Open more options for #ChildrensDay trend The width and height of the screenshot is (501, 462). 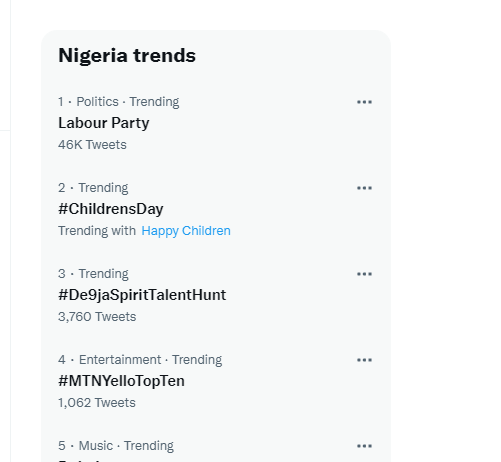coord(364,188)
